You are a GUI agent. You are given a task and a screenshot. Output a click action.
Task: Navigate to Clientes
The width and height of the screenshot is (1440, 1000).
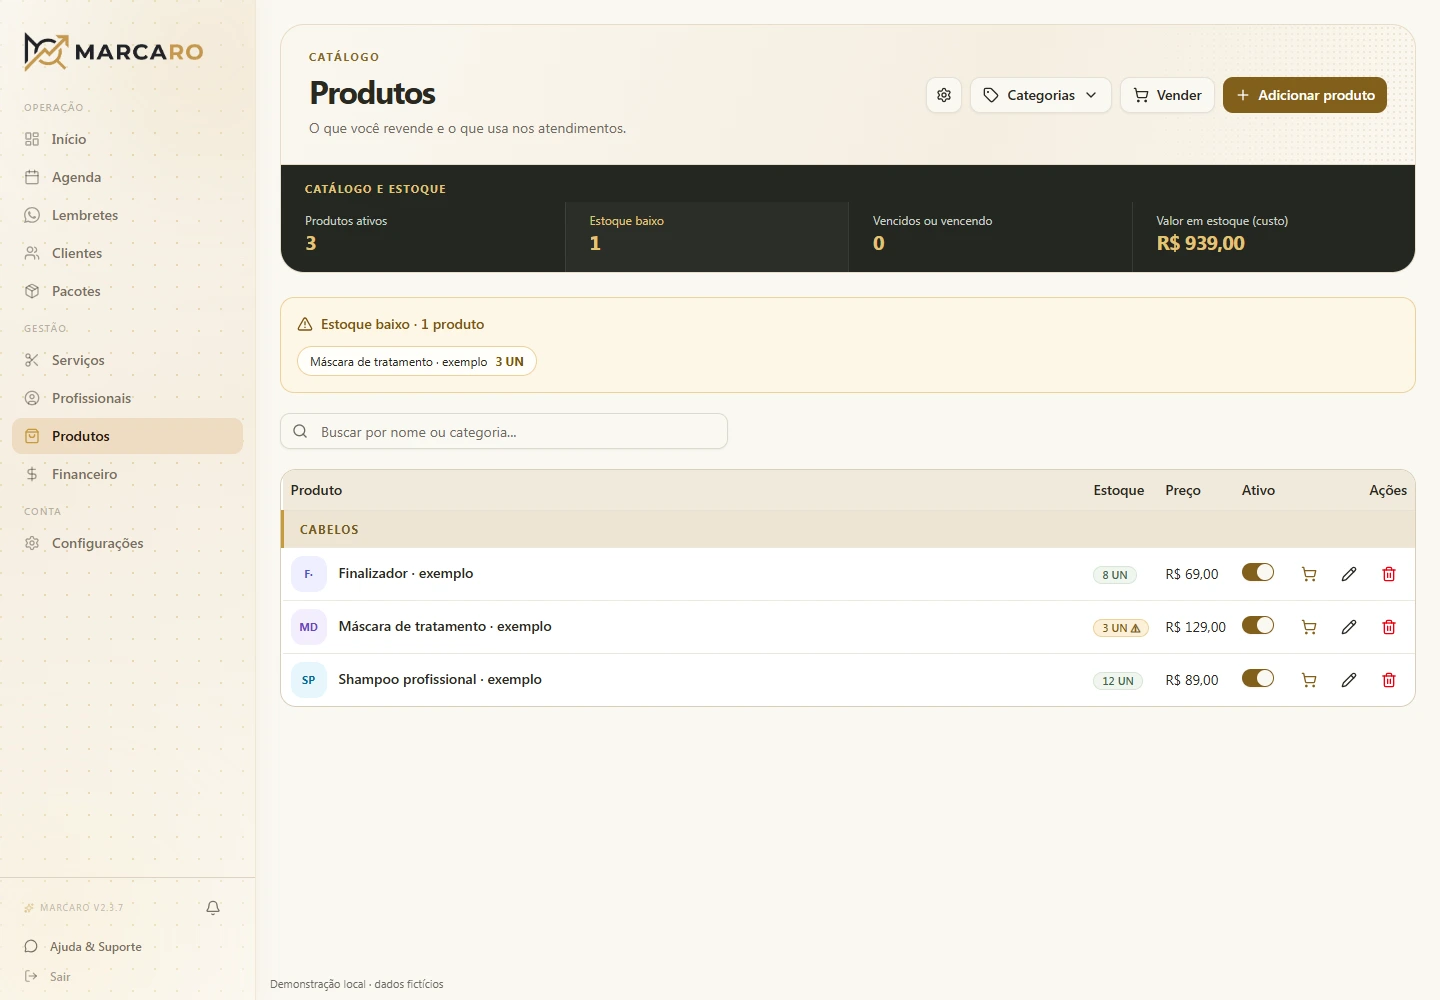coord(127,253)
